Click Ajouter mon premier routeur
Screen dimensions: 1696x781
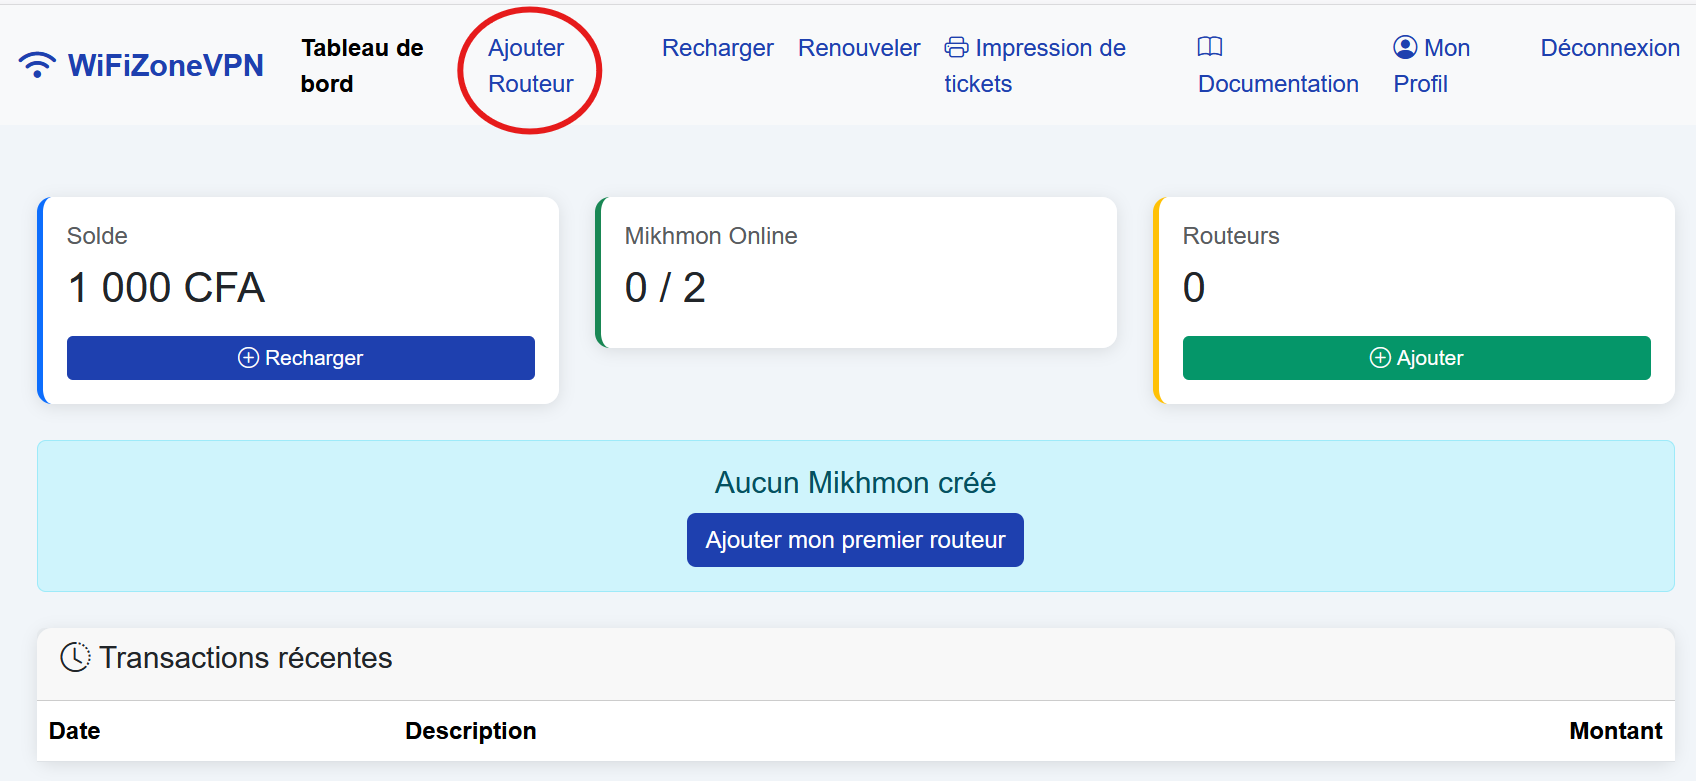(x=855, y=539)
